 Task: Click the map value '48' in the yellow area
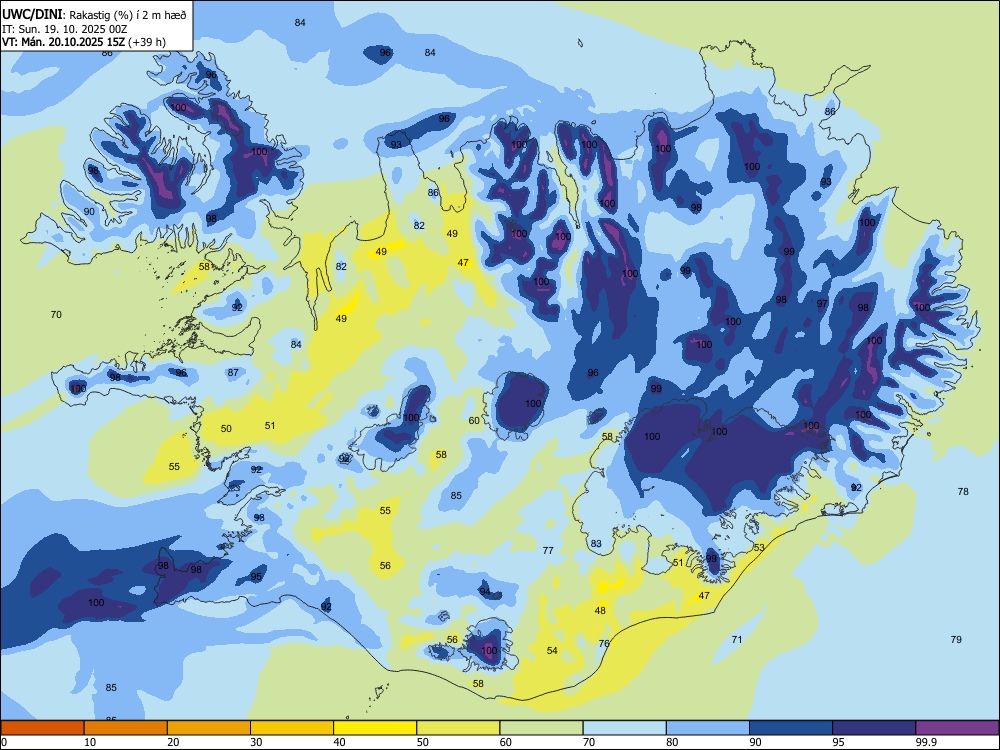pyautogui.click(x=600, y=610)
